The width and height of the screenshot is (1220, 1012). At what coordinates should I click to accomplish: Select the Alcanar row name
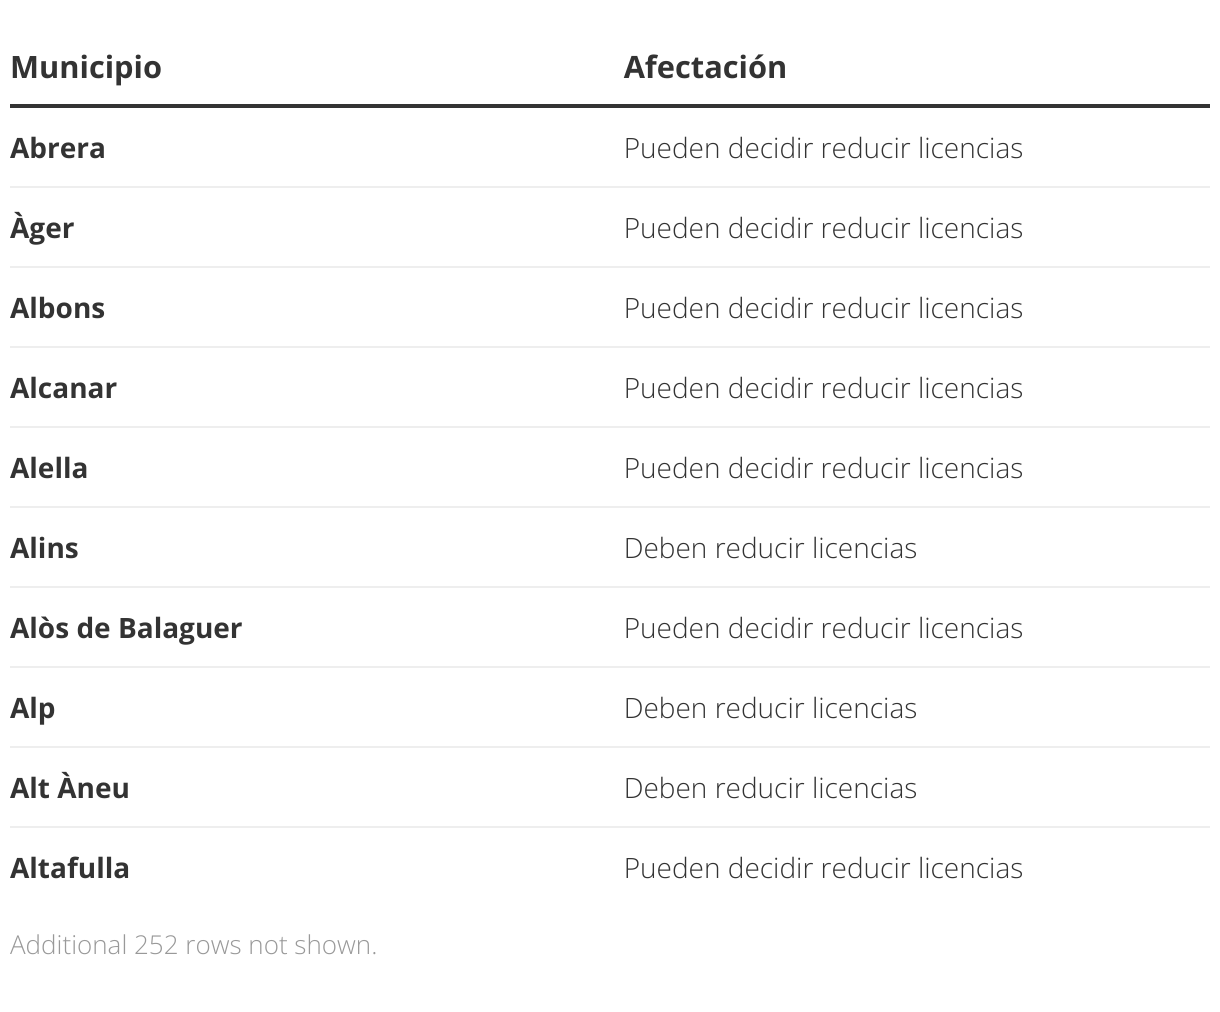tap(63, 388)
